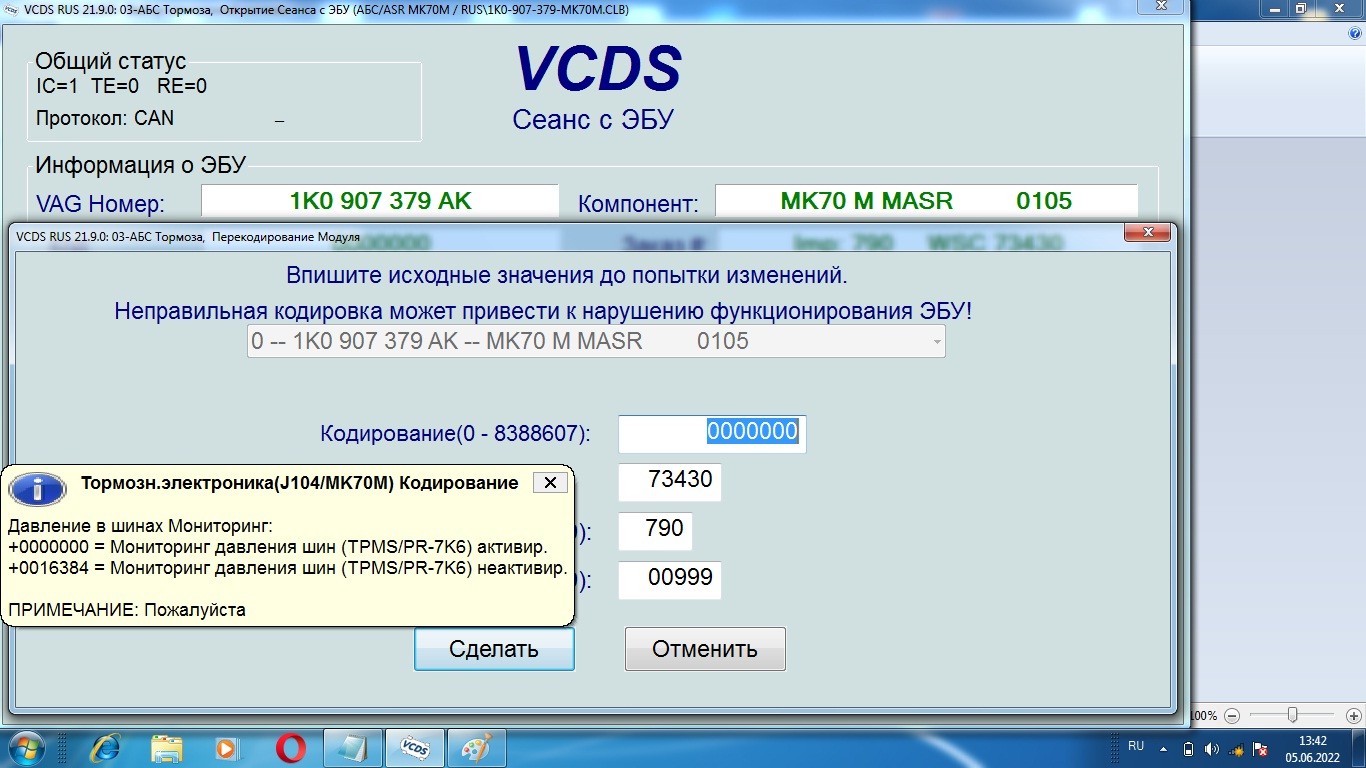Switch to Paint in the taskbar
This screenshot has width=1366, height=768.
pyautogui.click(x=477, y=747)
